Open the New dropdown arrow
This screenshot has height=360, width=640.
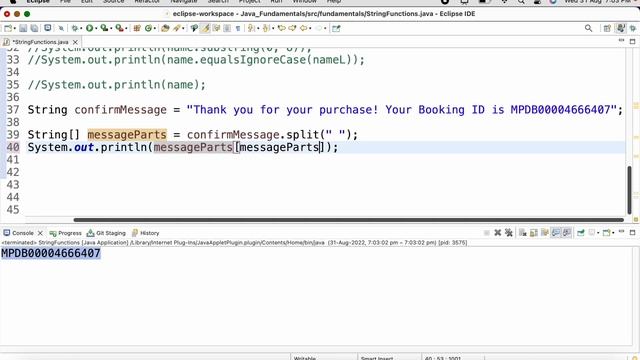point(15,28)
